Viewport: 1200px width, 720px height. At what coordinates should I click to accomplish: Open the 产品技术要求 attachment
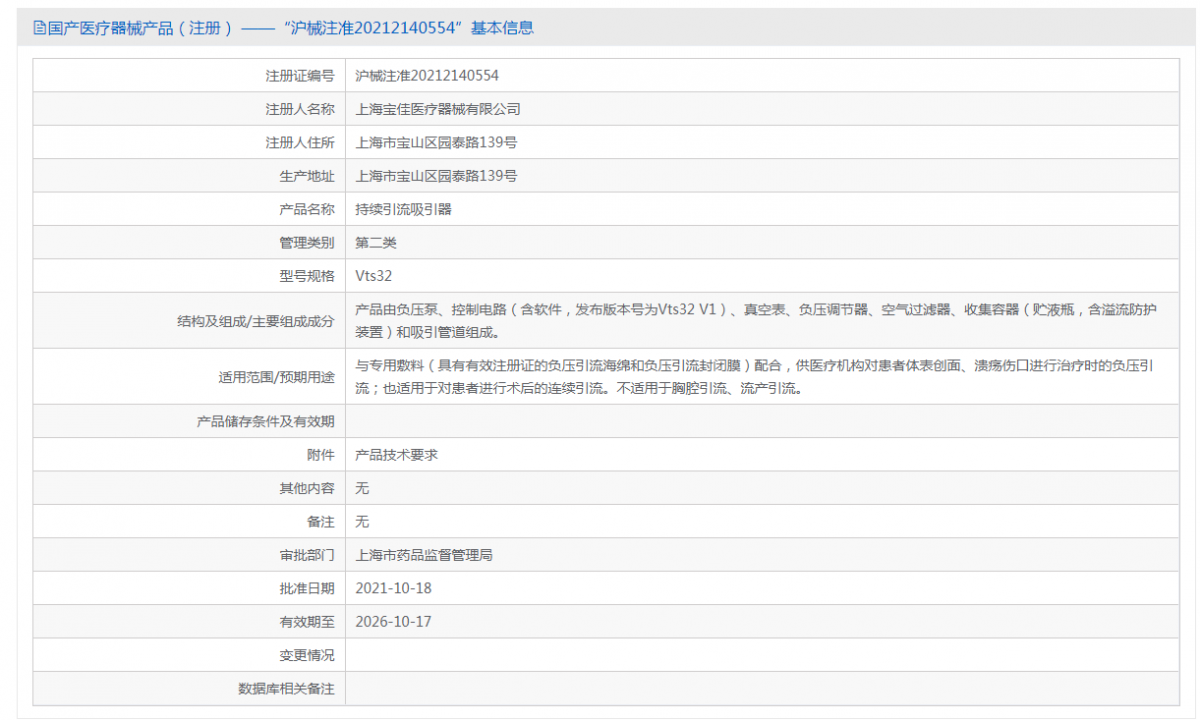pos(397,455)
